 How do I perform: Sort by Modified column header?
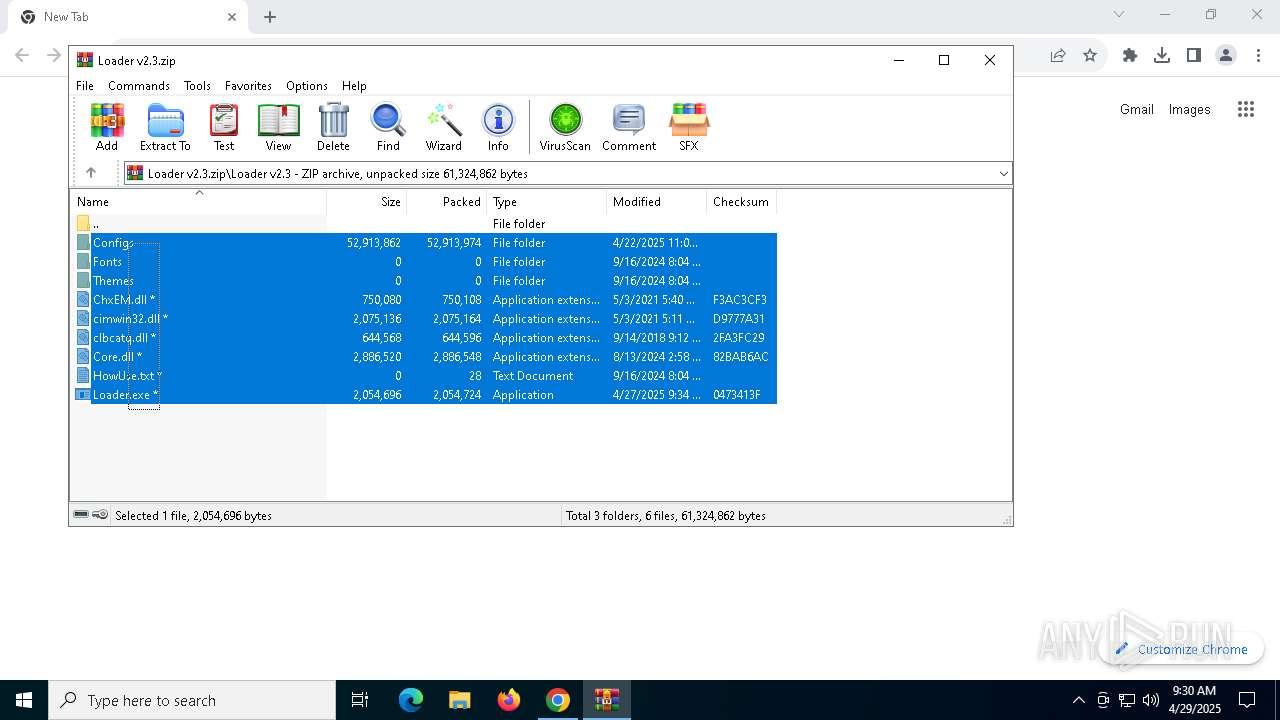point(657,202)
